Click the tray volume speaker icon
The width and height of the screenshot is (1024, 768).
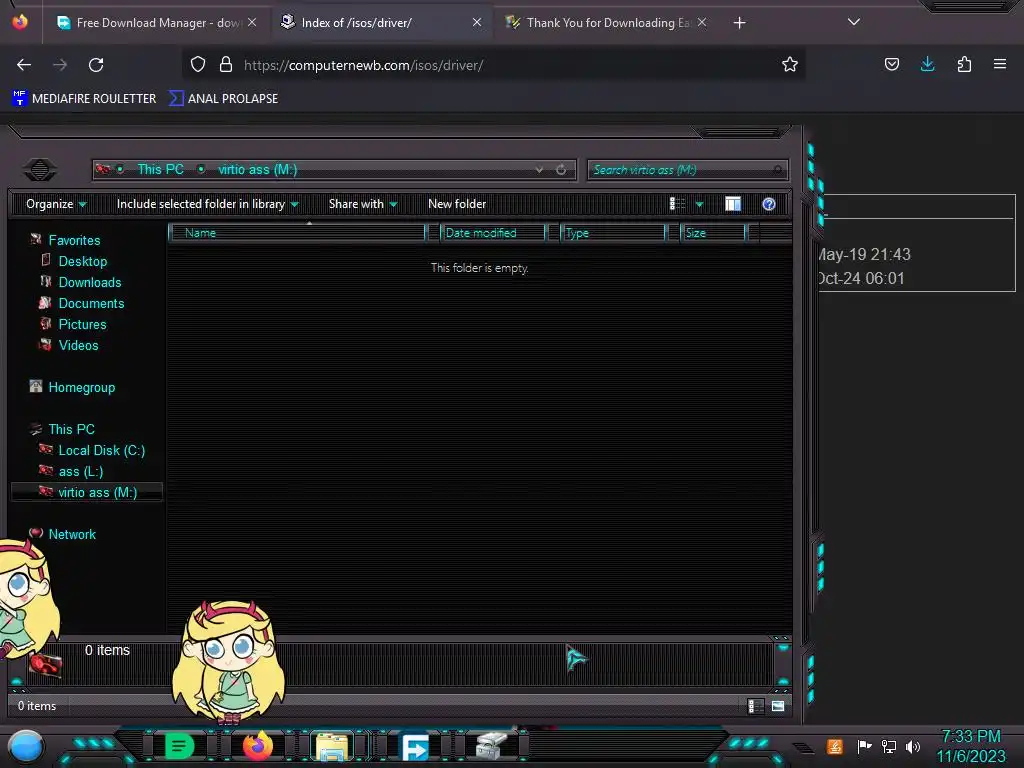tap(913, 746)
